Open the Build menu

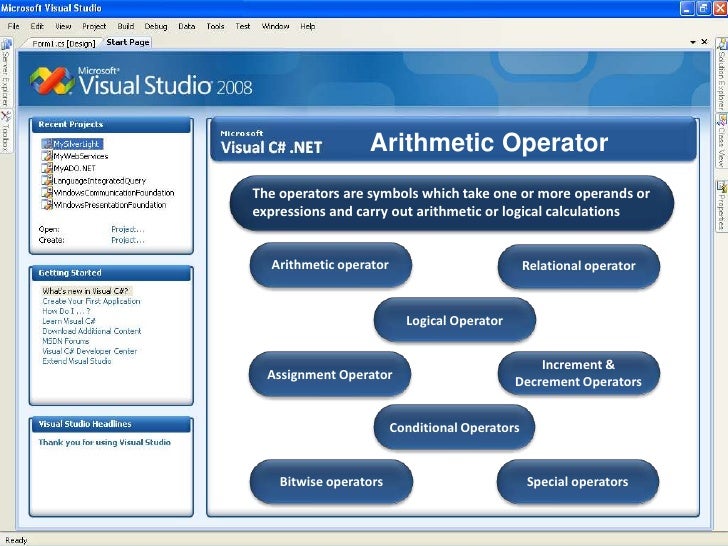125,26
